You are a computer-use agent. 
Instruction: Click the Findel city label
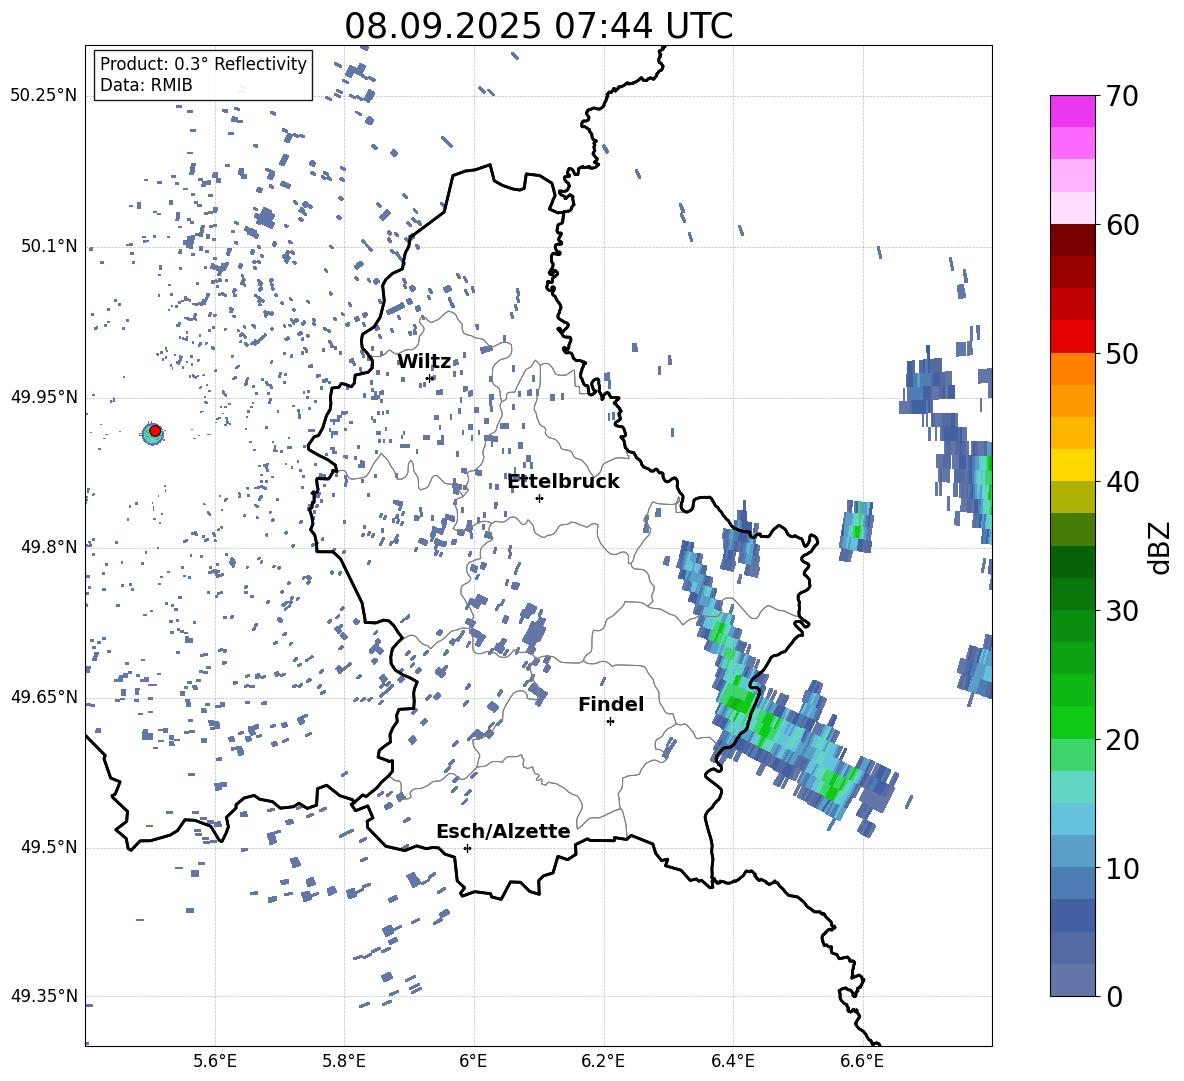(611, 704)
